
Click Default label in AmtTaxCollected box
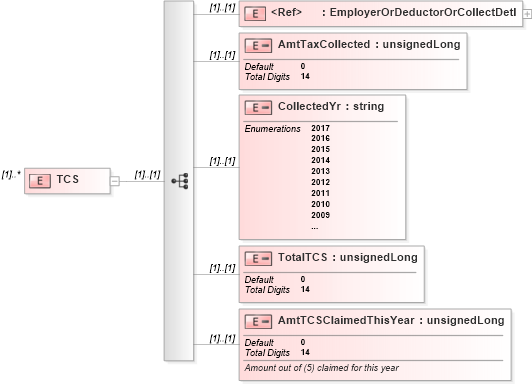[x=259, y=66]
